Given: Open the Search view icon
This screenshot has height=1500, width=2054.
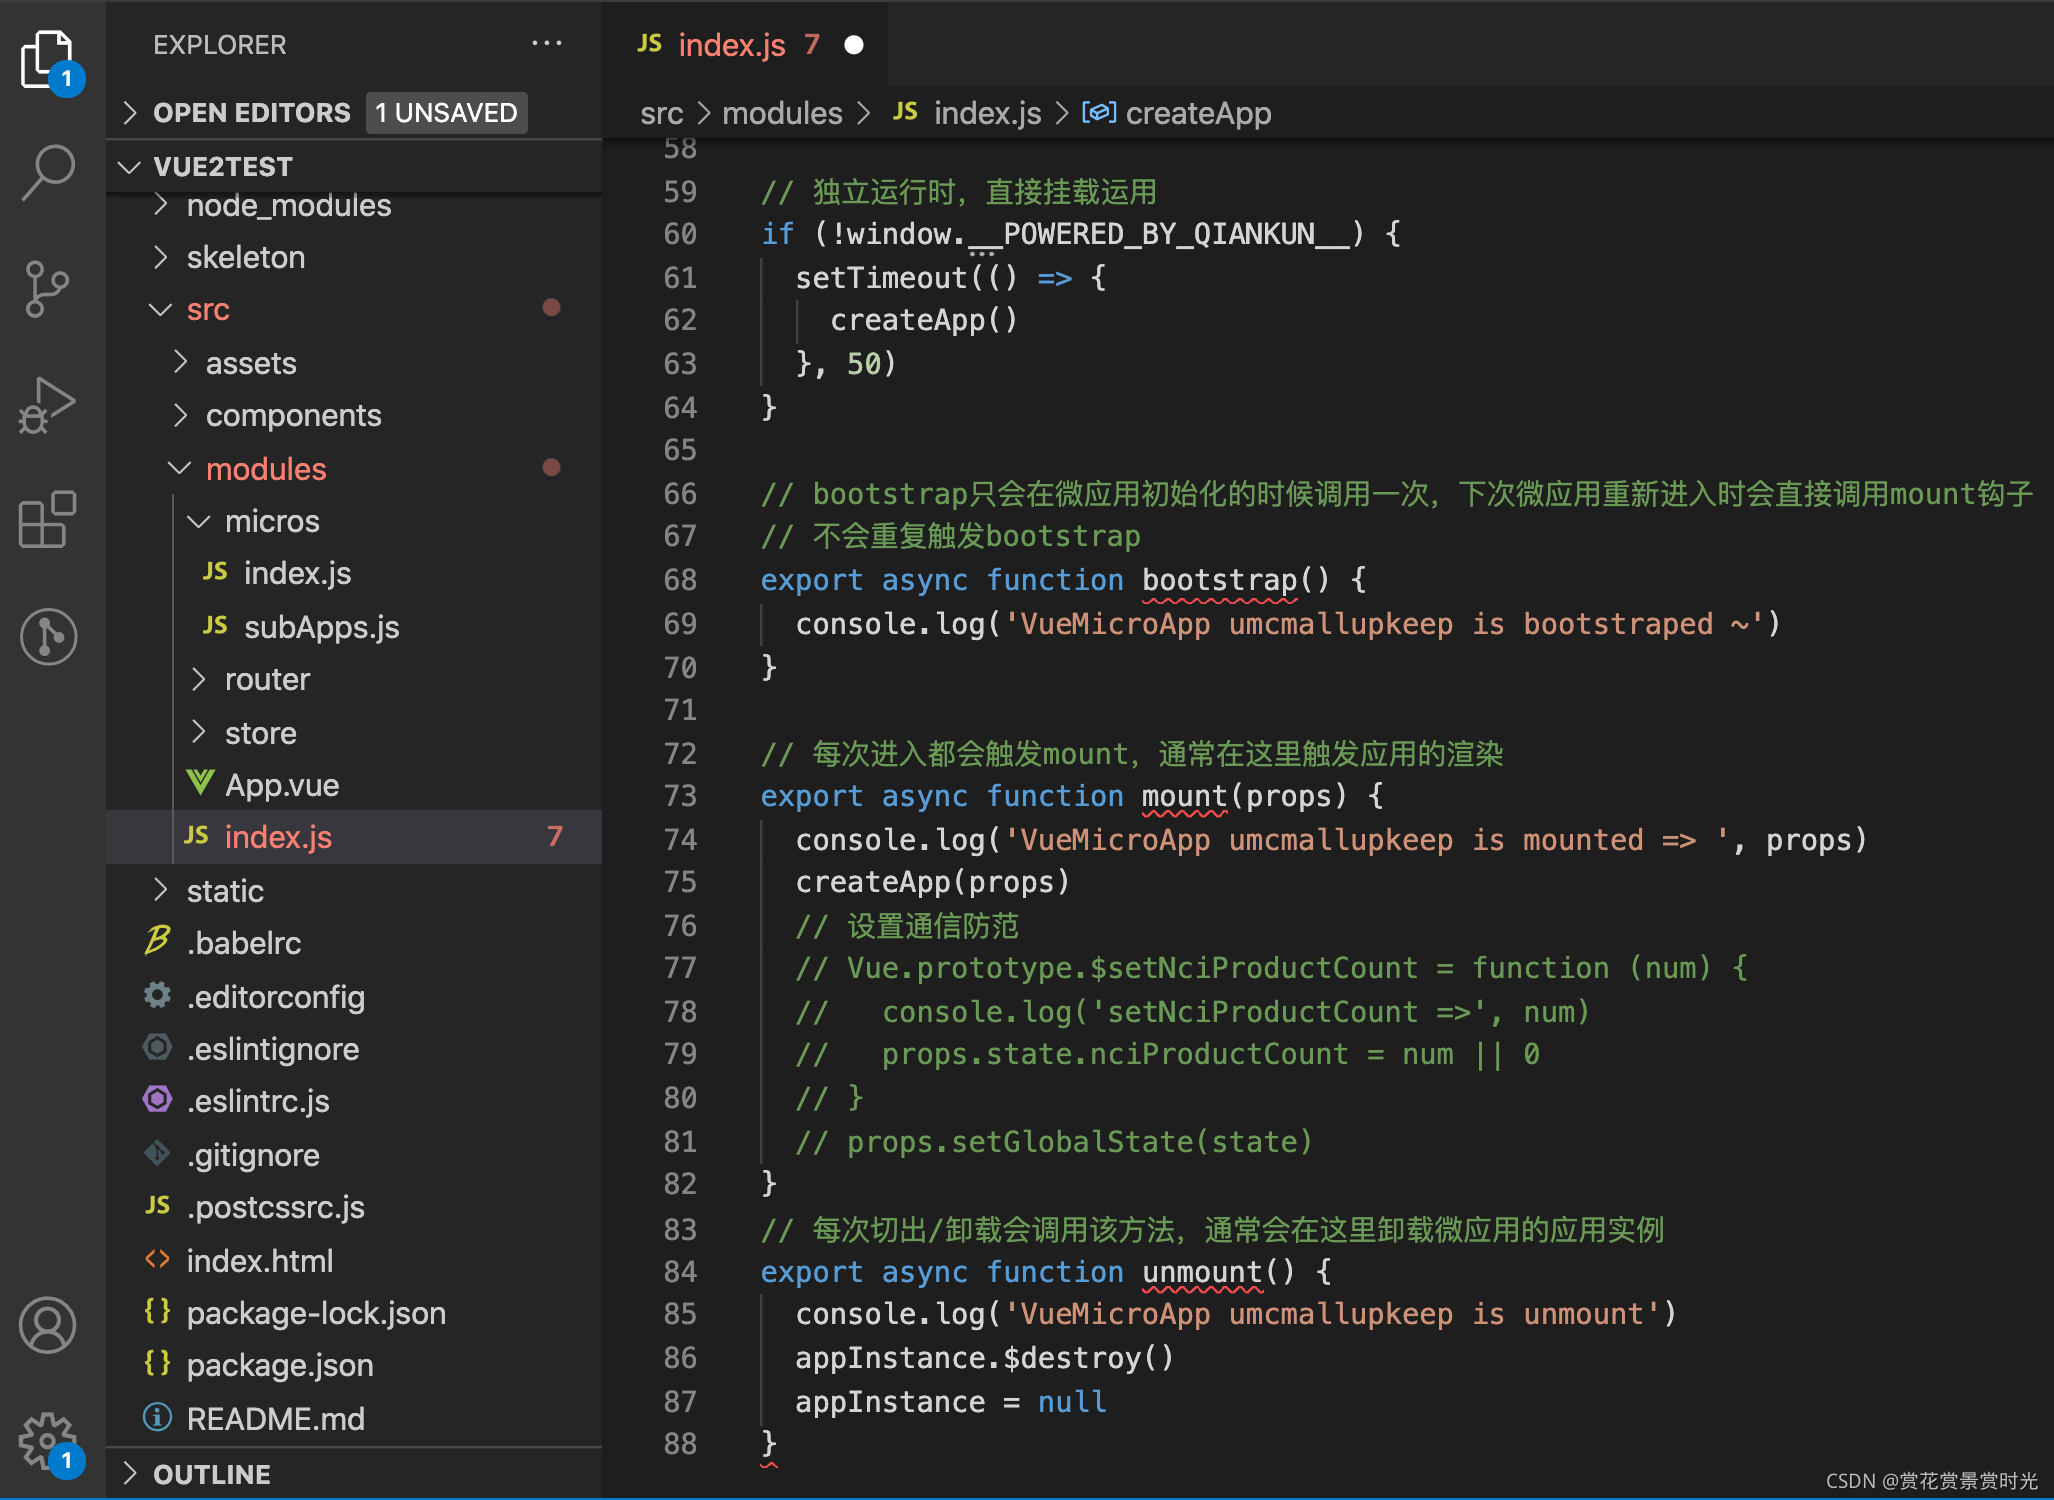Looking at the screenshot, I should click(47, 172).
